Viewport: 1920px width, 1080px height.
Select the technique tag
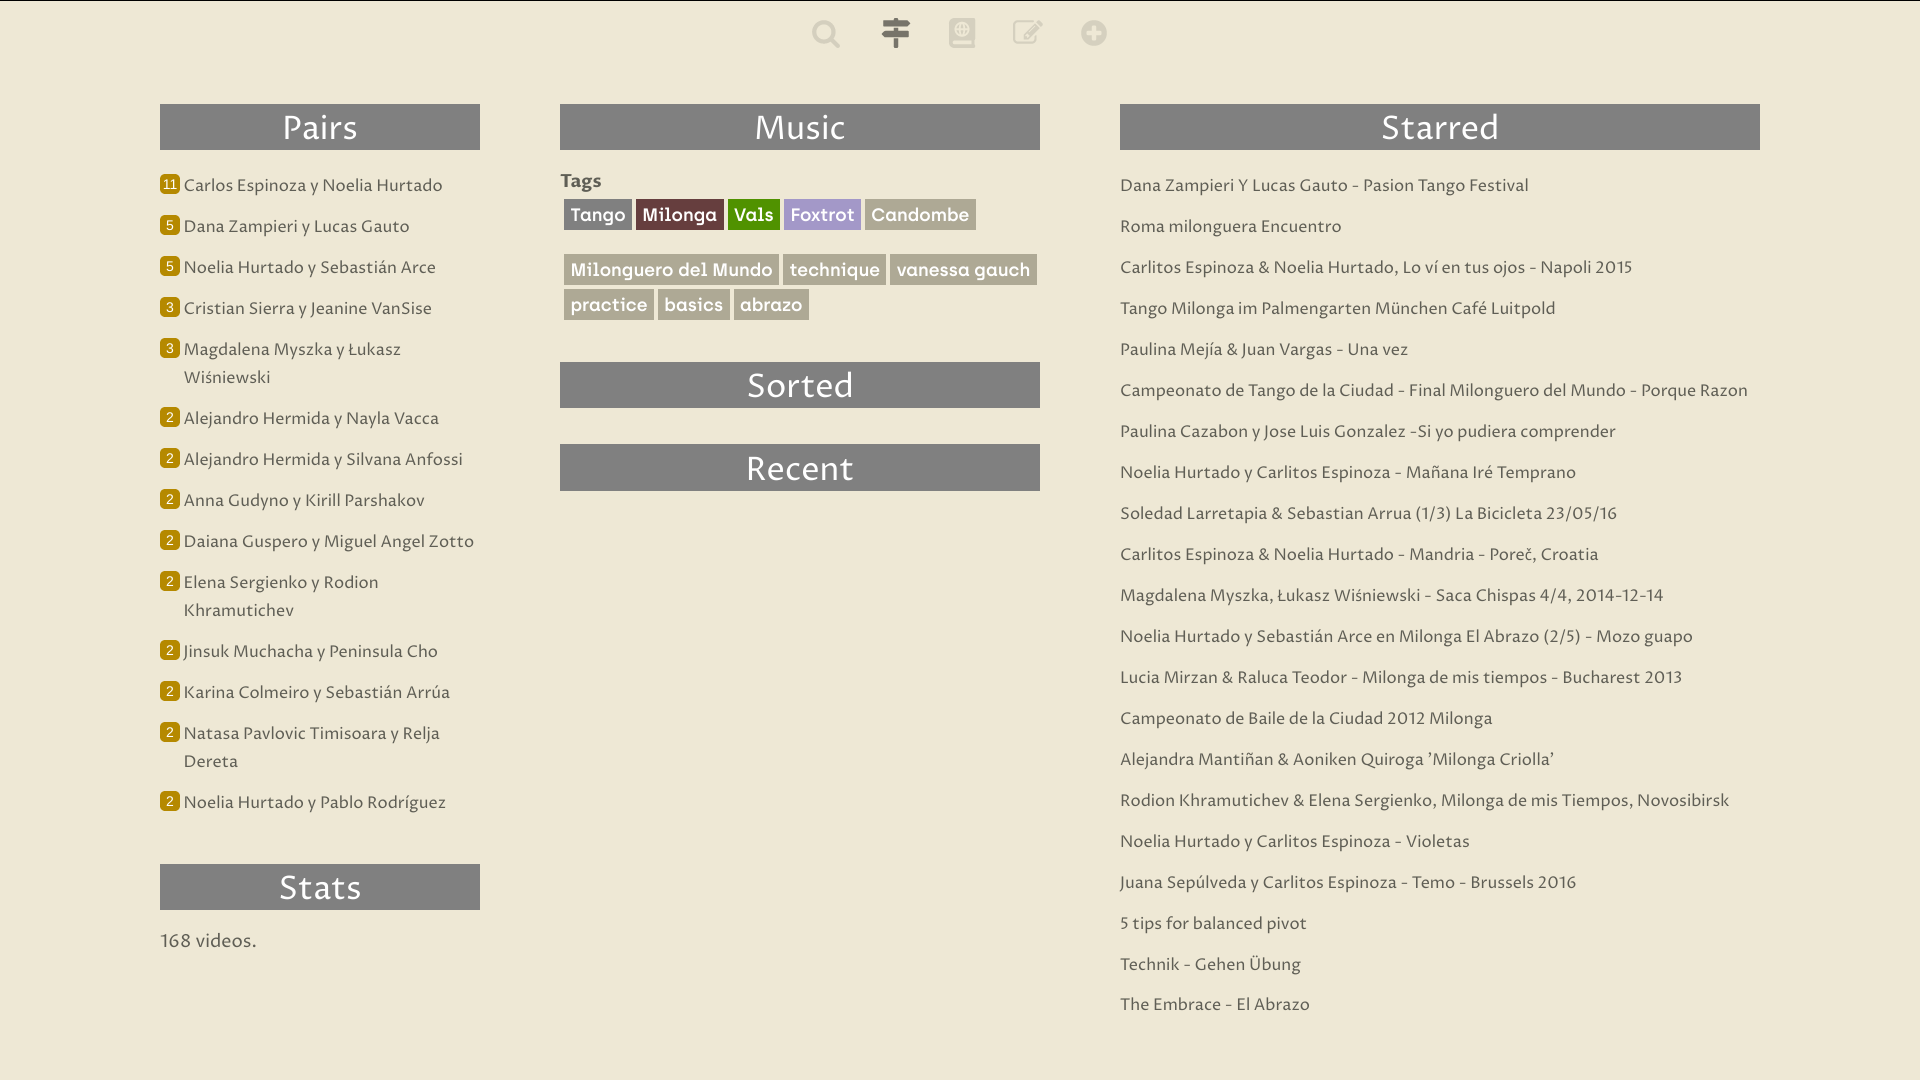pyautogui.click(x=835, y=270)
